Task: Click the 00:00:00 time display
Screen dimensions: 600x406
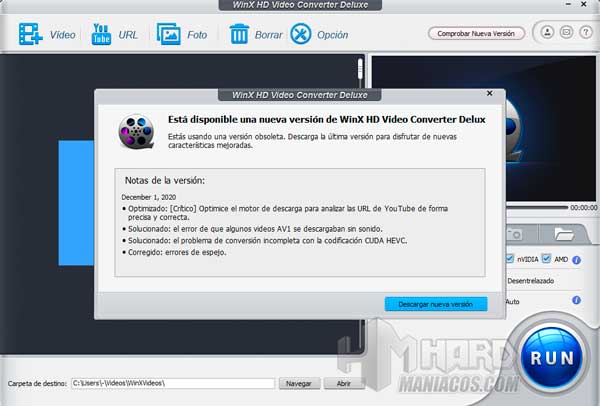Action: coord(584,207)
